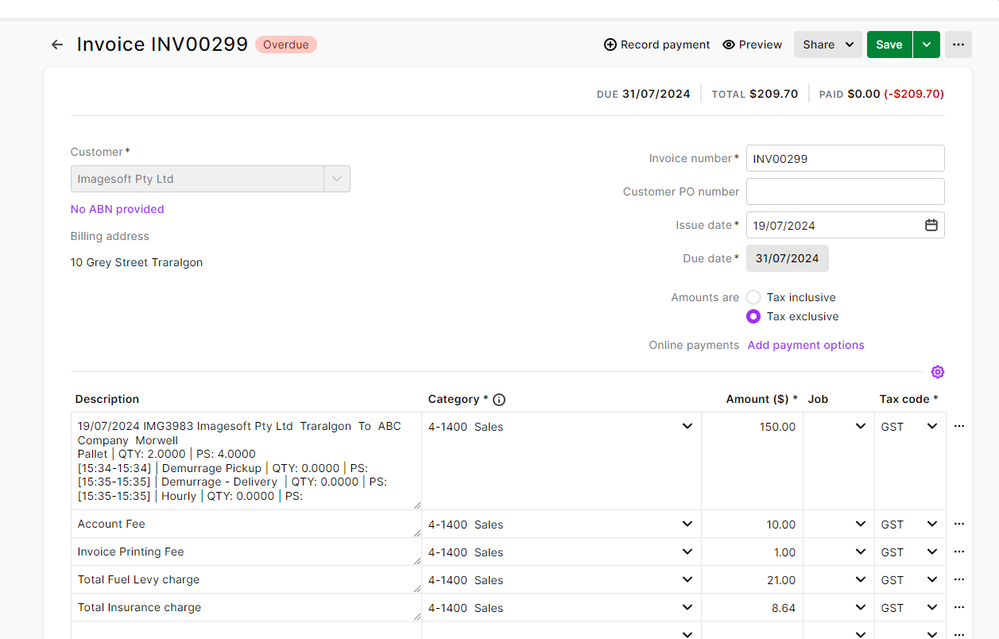
Task: Expand the Save button dropdown arrow
Action: click(927, 45)
